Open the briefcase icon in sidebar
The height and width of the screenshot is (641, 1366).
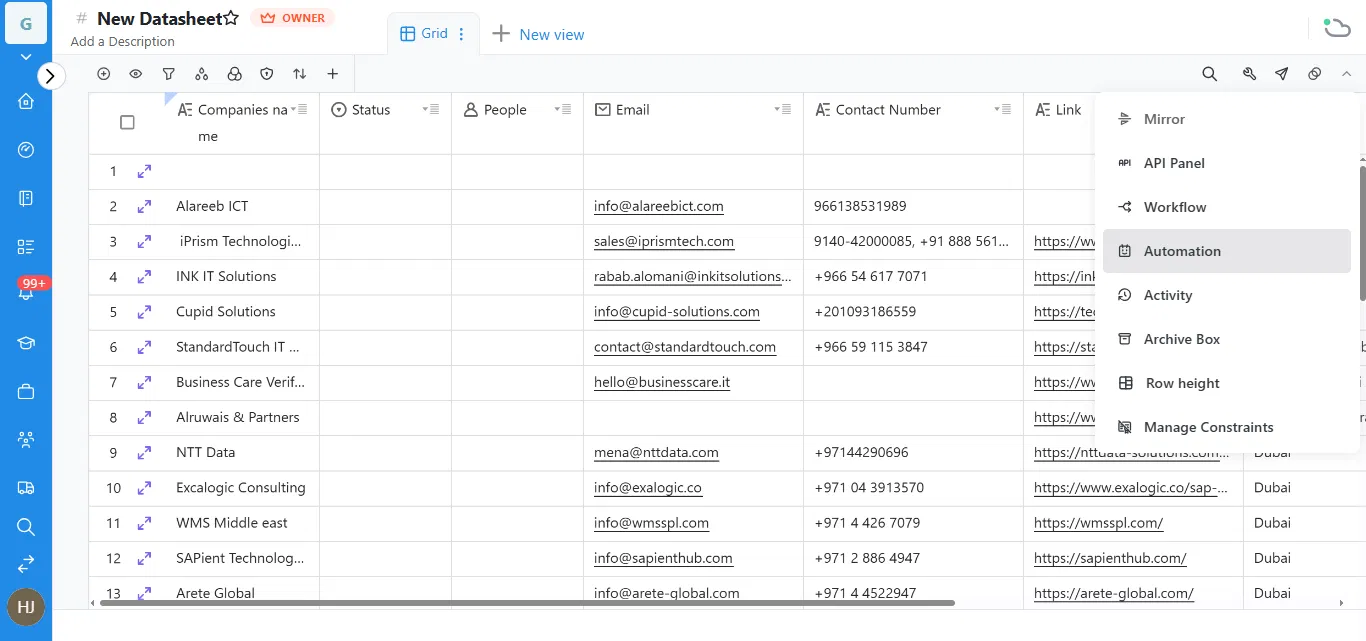click(26, 392)
